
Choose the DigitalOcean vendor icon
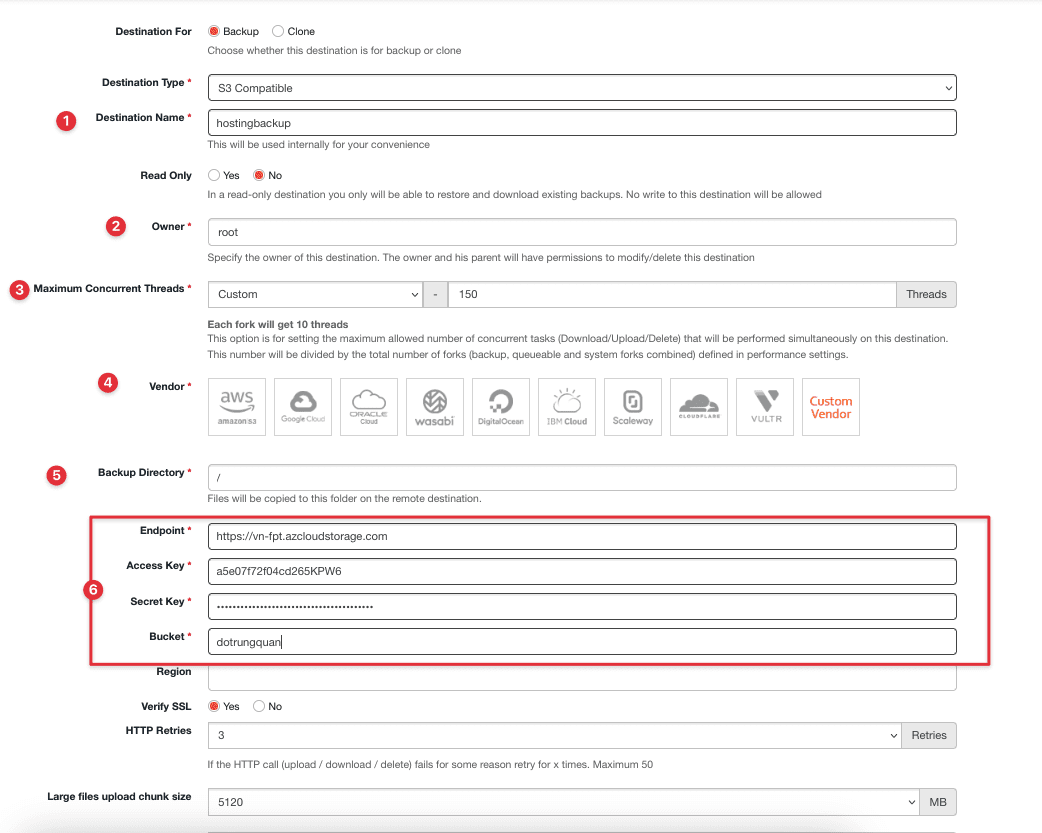(x=501, y=407)
